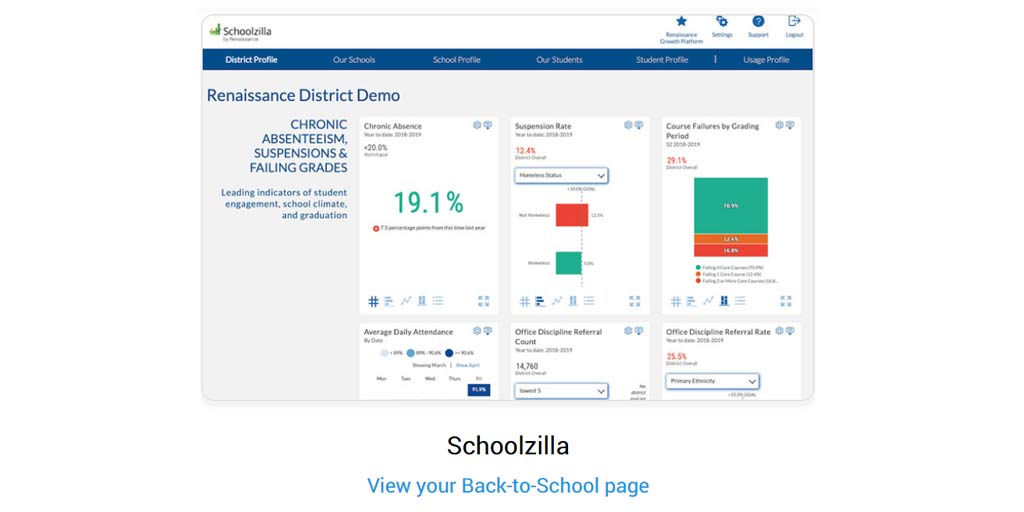This screenshot has width=1024, height=512.
Task: Open Chronic Absence tile gear settings
Action: click(x=477, y=125)
